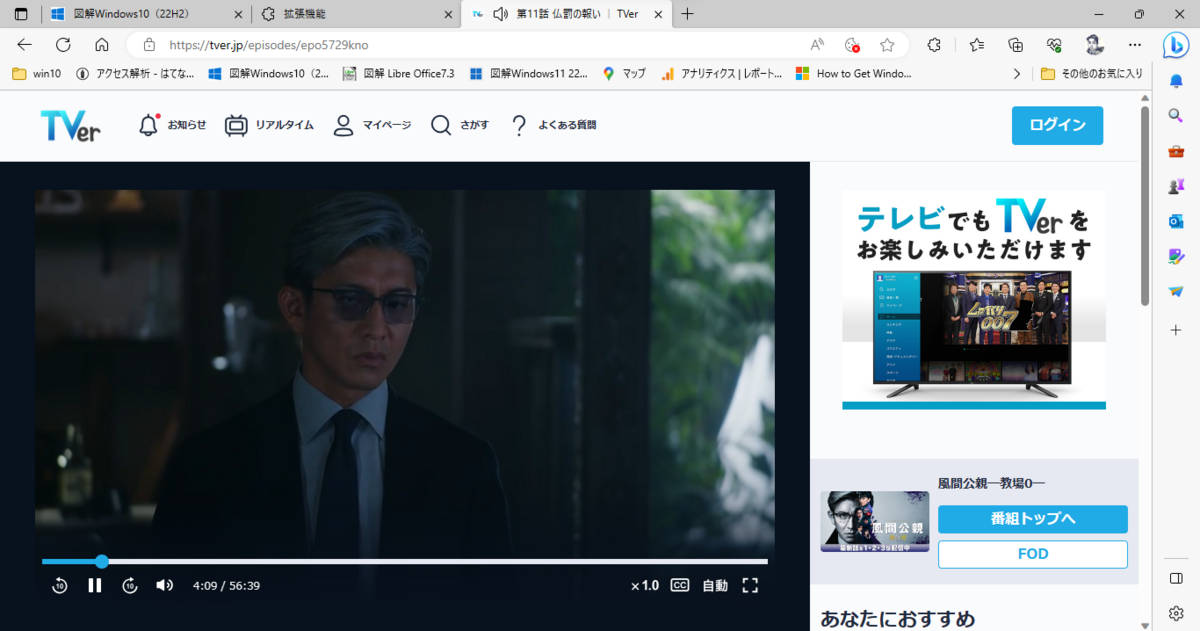Add a sidebar app with plus
The width and height of the screenshot is (1200, 631).
coord(1176,329)
